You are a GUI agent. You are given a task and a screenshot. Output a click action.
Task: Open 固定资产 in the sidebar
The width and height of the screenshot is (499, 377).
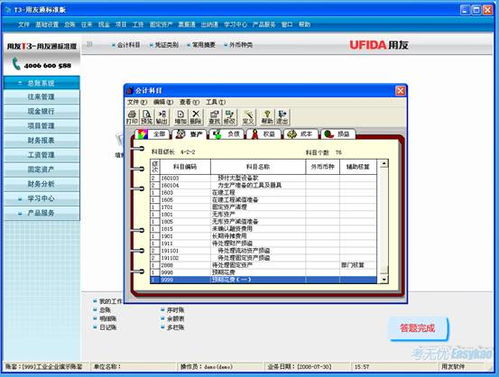(x=41, y=170)
